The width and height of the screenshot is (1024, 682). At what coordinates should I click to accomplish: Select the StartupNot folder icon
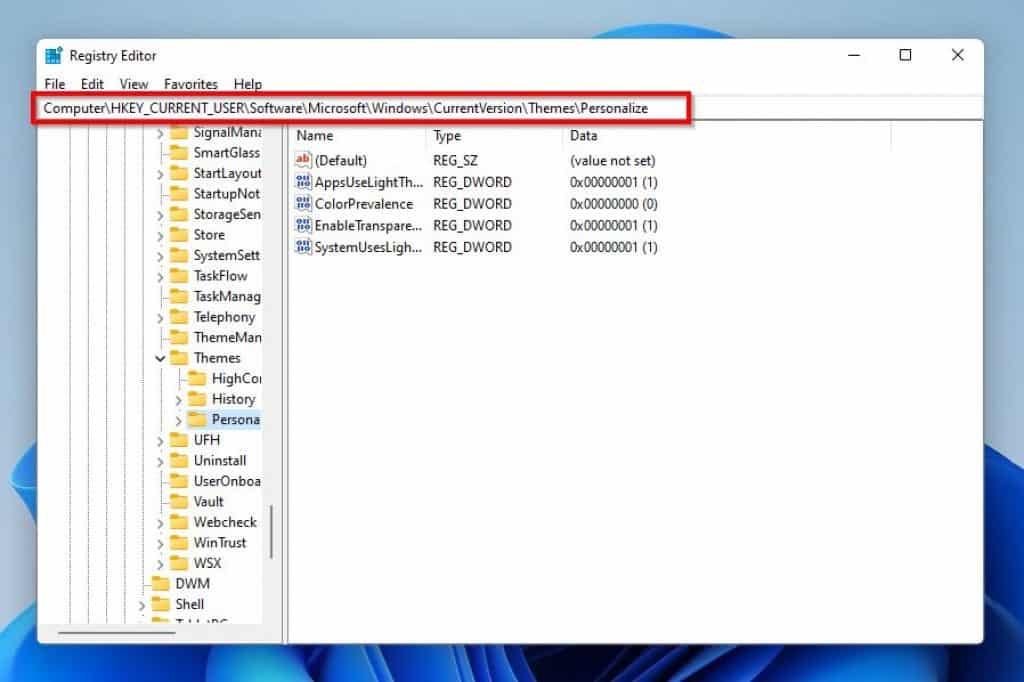pyautogui.click(x=179, y=193)
